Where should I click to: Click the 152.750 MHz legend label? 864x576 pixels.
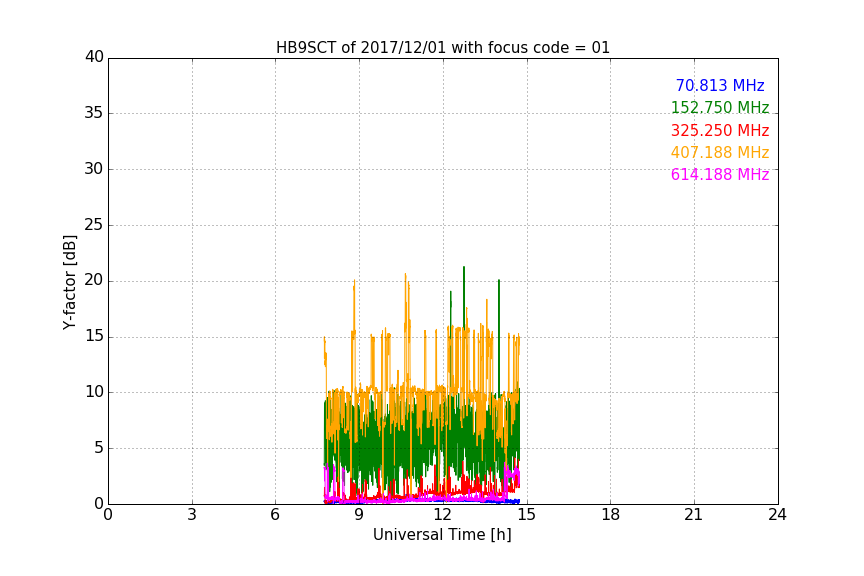point(720,107)
